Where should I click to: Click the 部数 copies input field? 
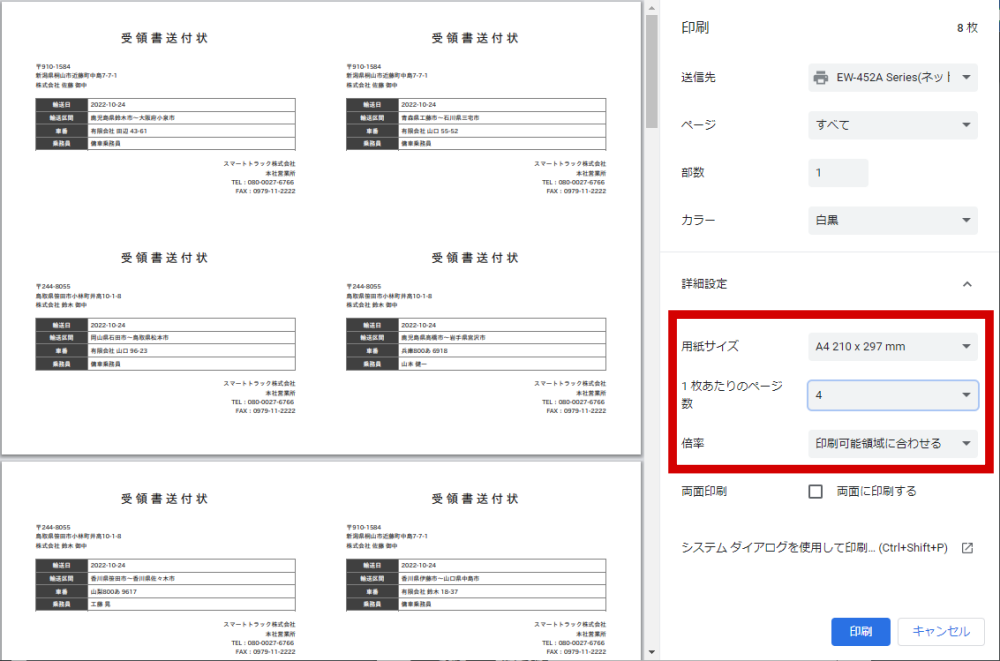pyautogui.click(x=838, y=173)
